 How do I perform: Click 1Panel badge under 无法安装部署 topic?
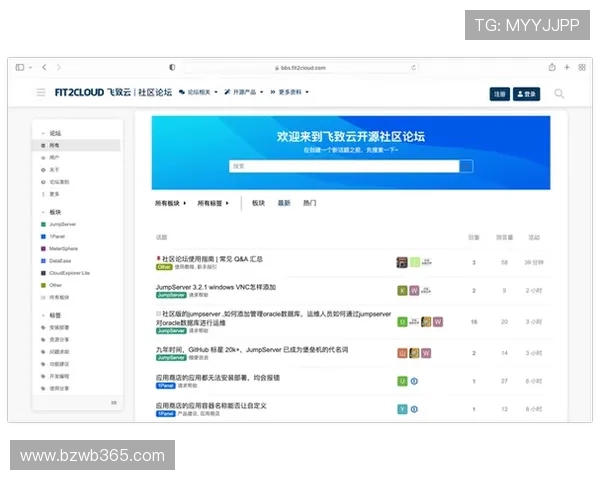coord(166,385)
